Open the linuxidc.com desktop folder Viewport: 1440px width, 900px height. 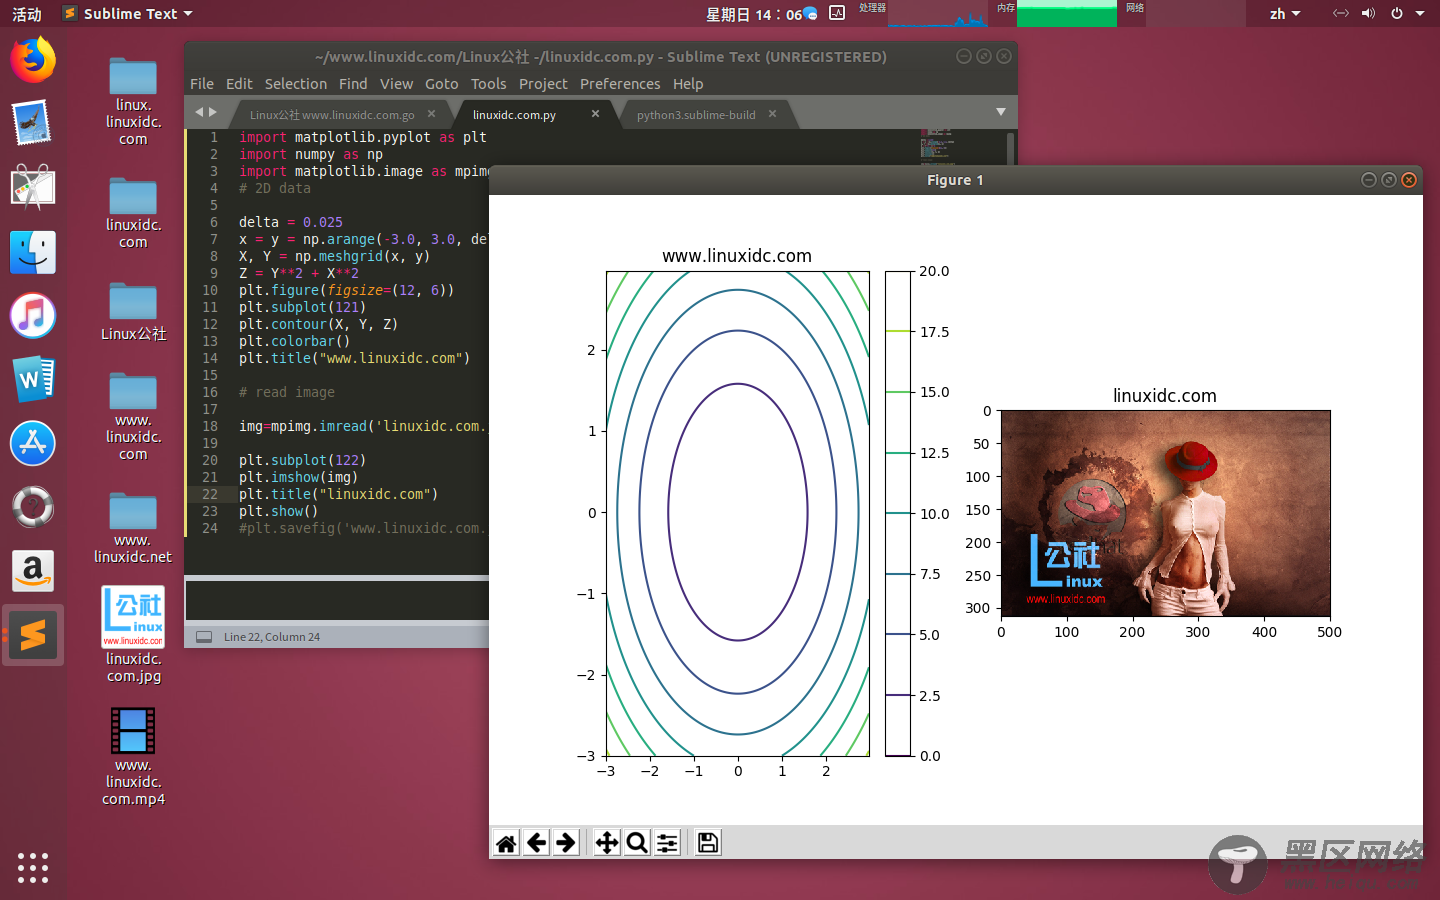pos(133,213)
